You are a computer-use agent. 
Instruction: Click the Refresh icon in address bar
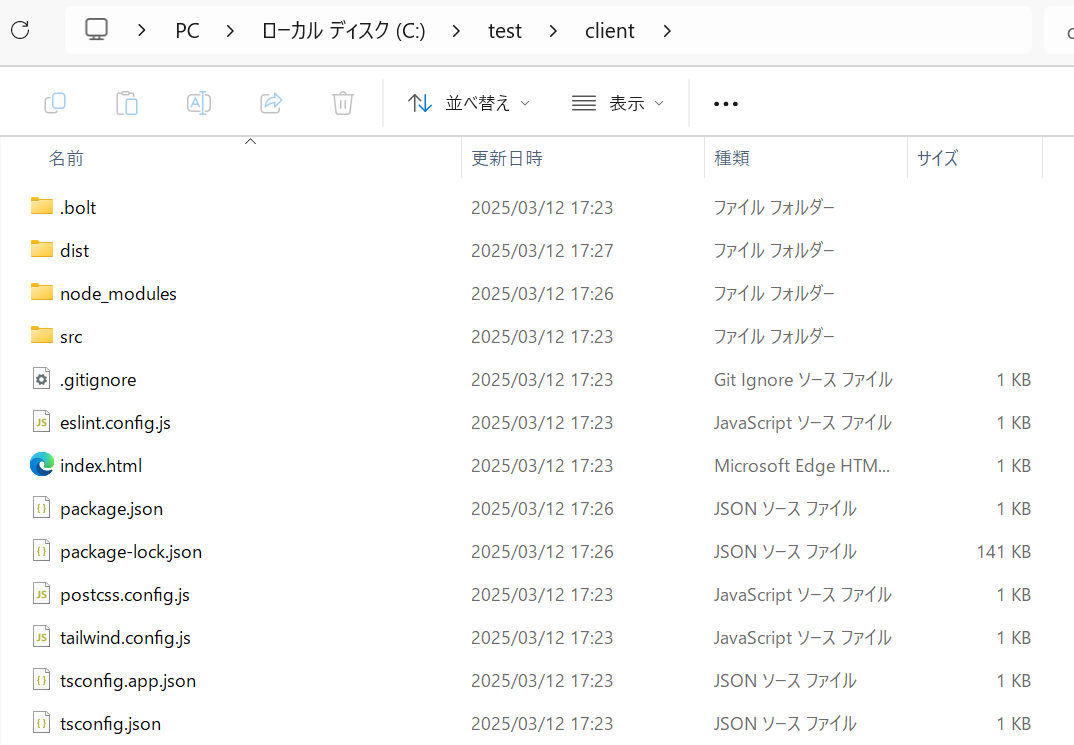point(20,30)
